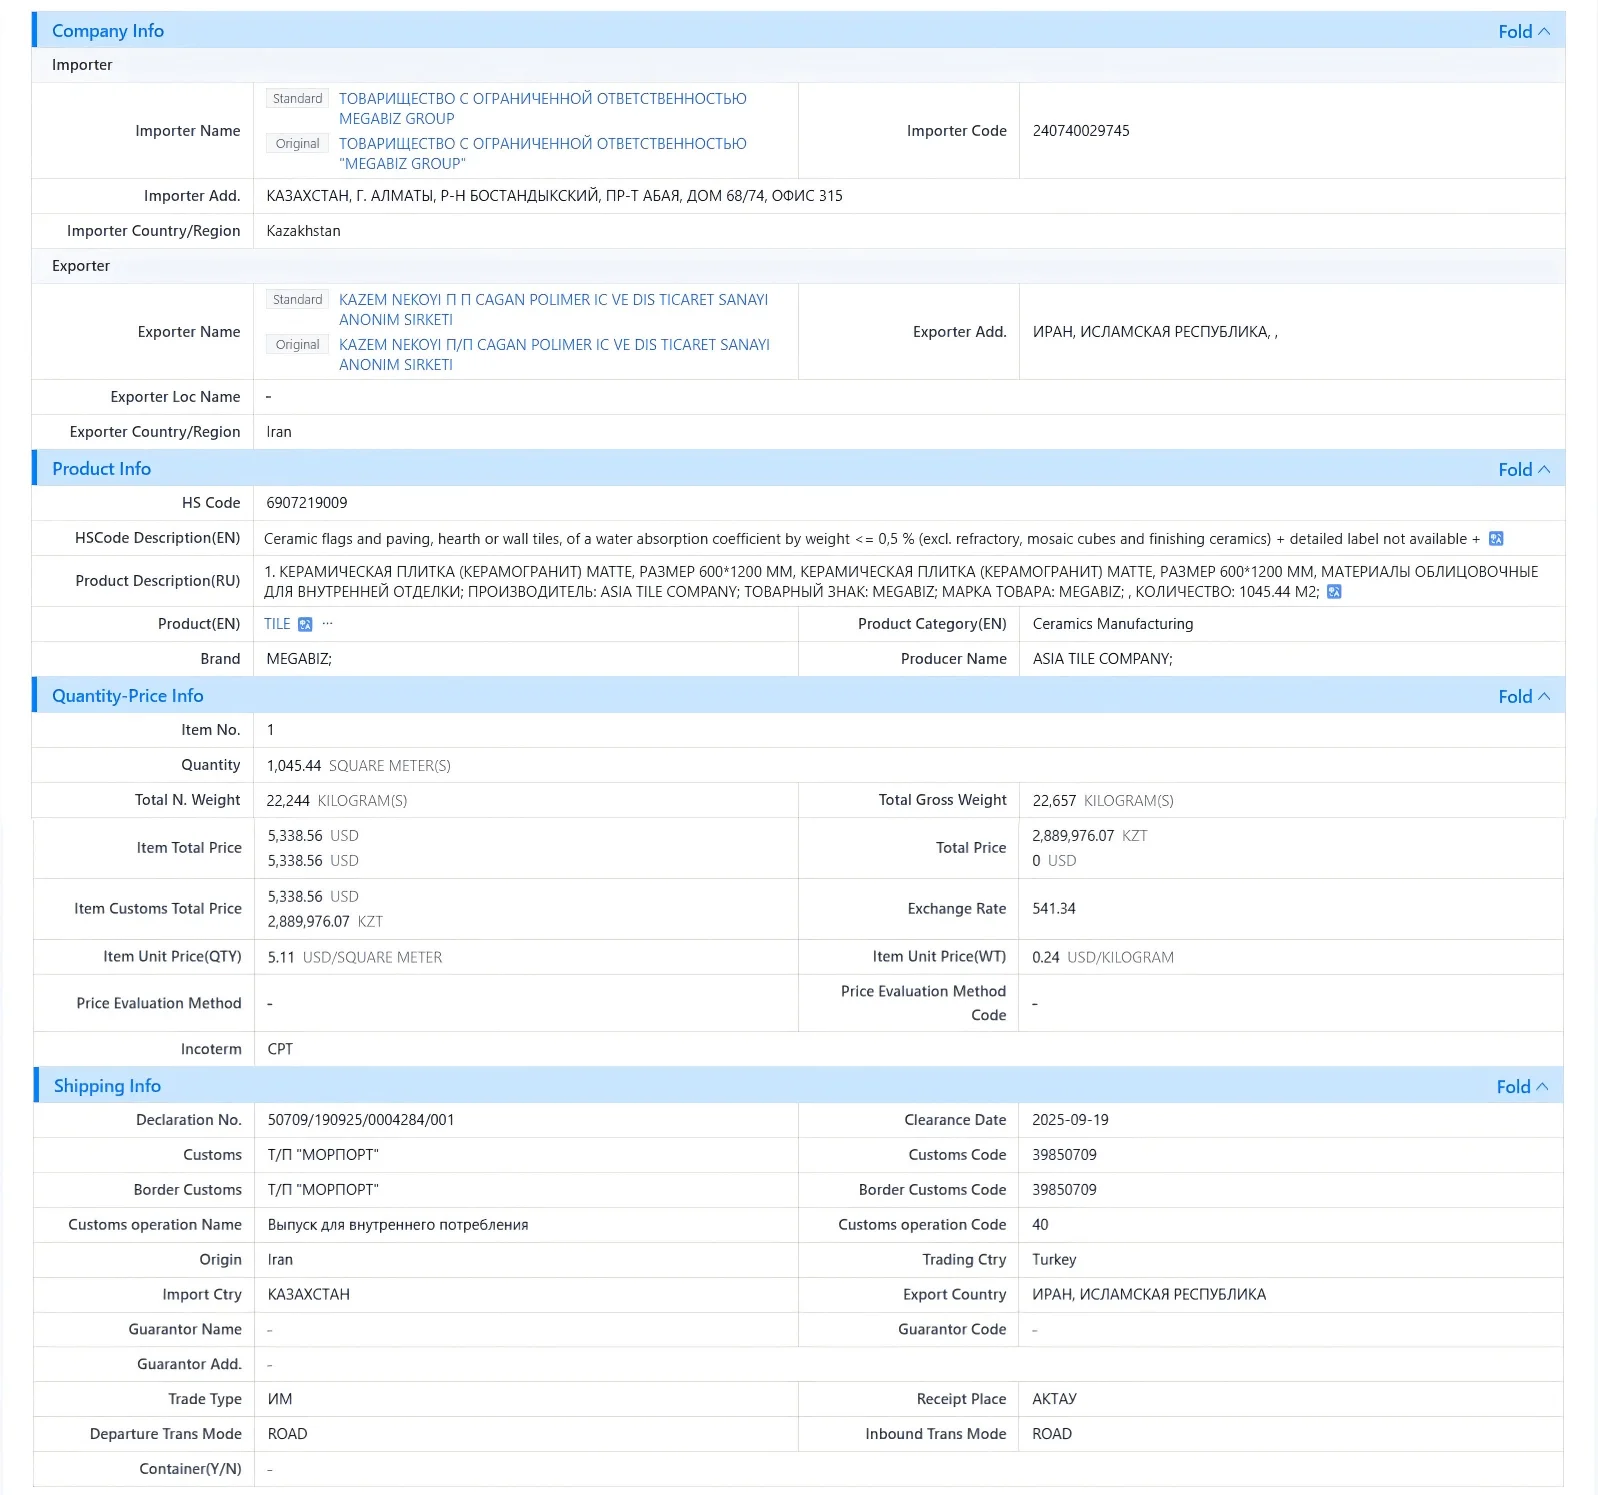The image size is (1598, 1495).
Task: Fold the Product Info section
Action: (1524, 469)
